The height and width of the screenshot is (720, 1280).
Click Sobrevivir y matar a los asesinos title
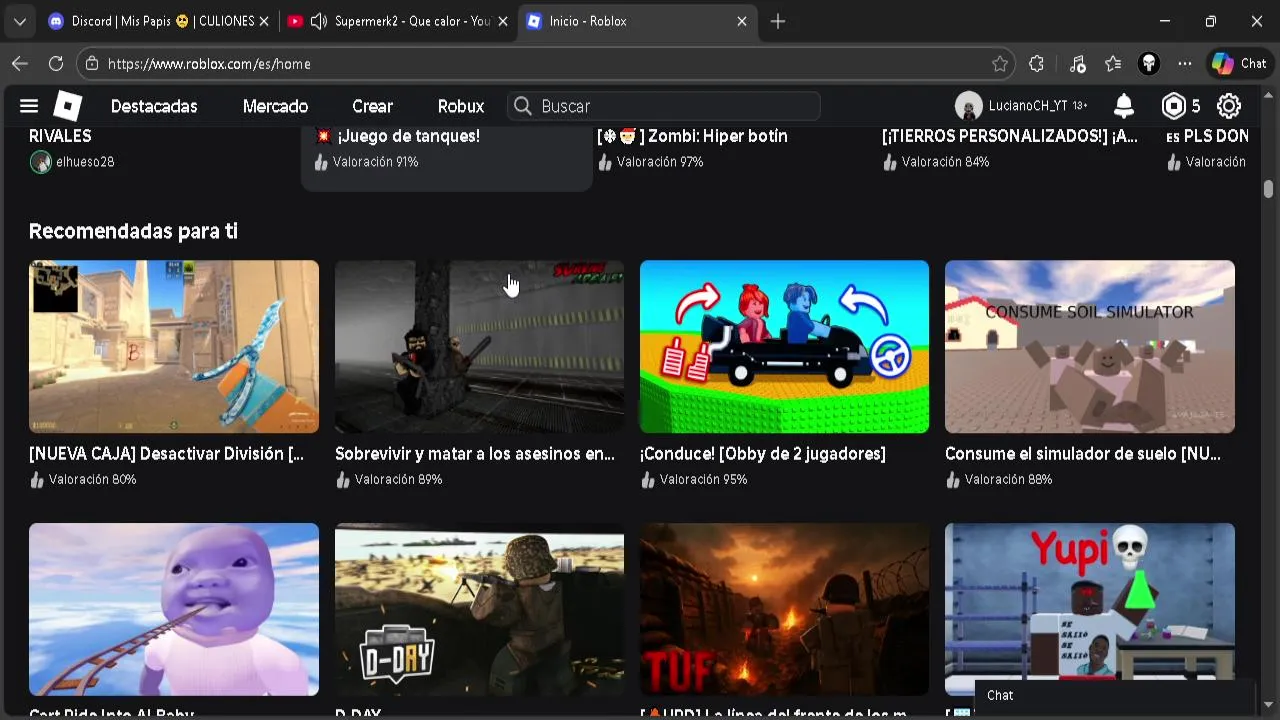[475, 454]
